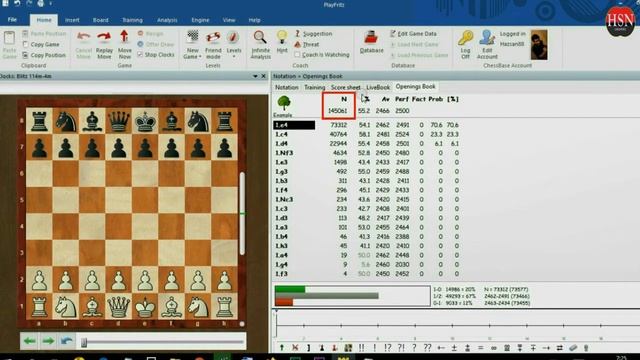Open the Training ribbon tab

click(132, 20)
